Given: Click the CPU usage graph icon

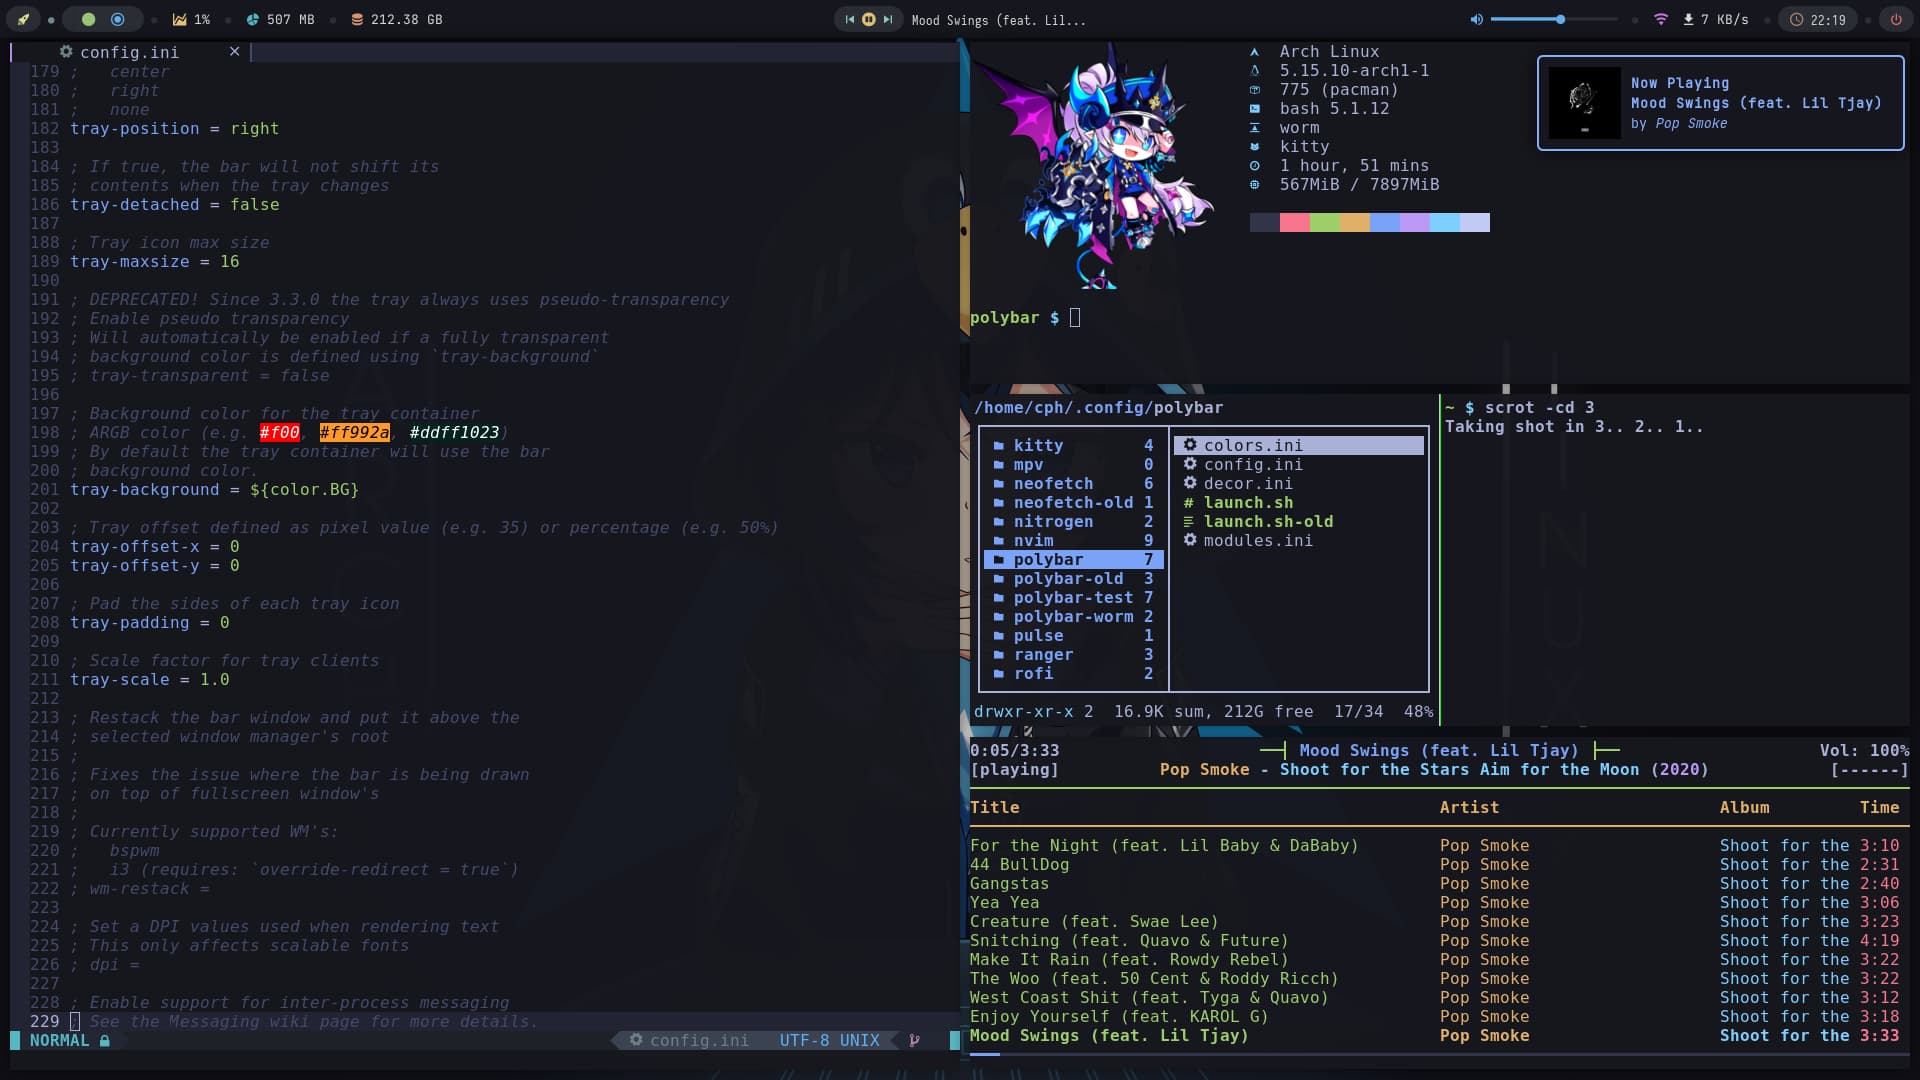Looking at the screenshot, I should 179,19.
